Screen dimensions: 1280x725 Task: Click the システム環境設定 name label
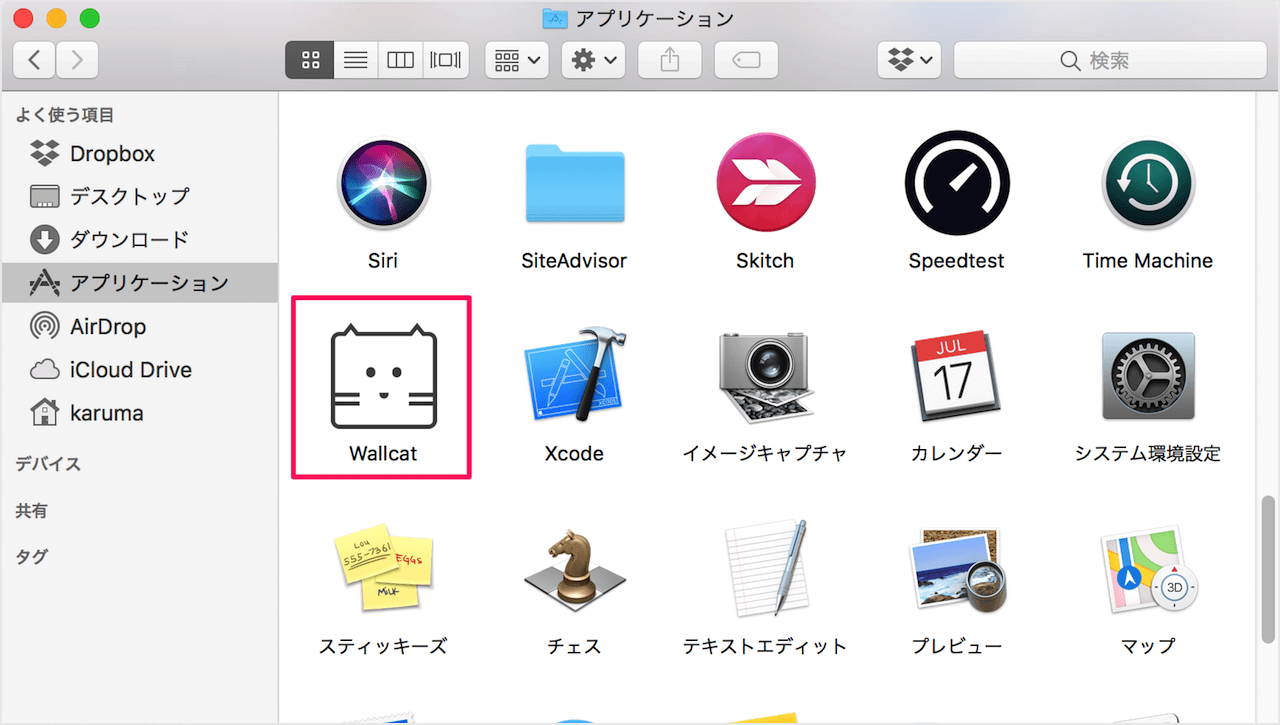[x=1148, y=453]
